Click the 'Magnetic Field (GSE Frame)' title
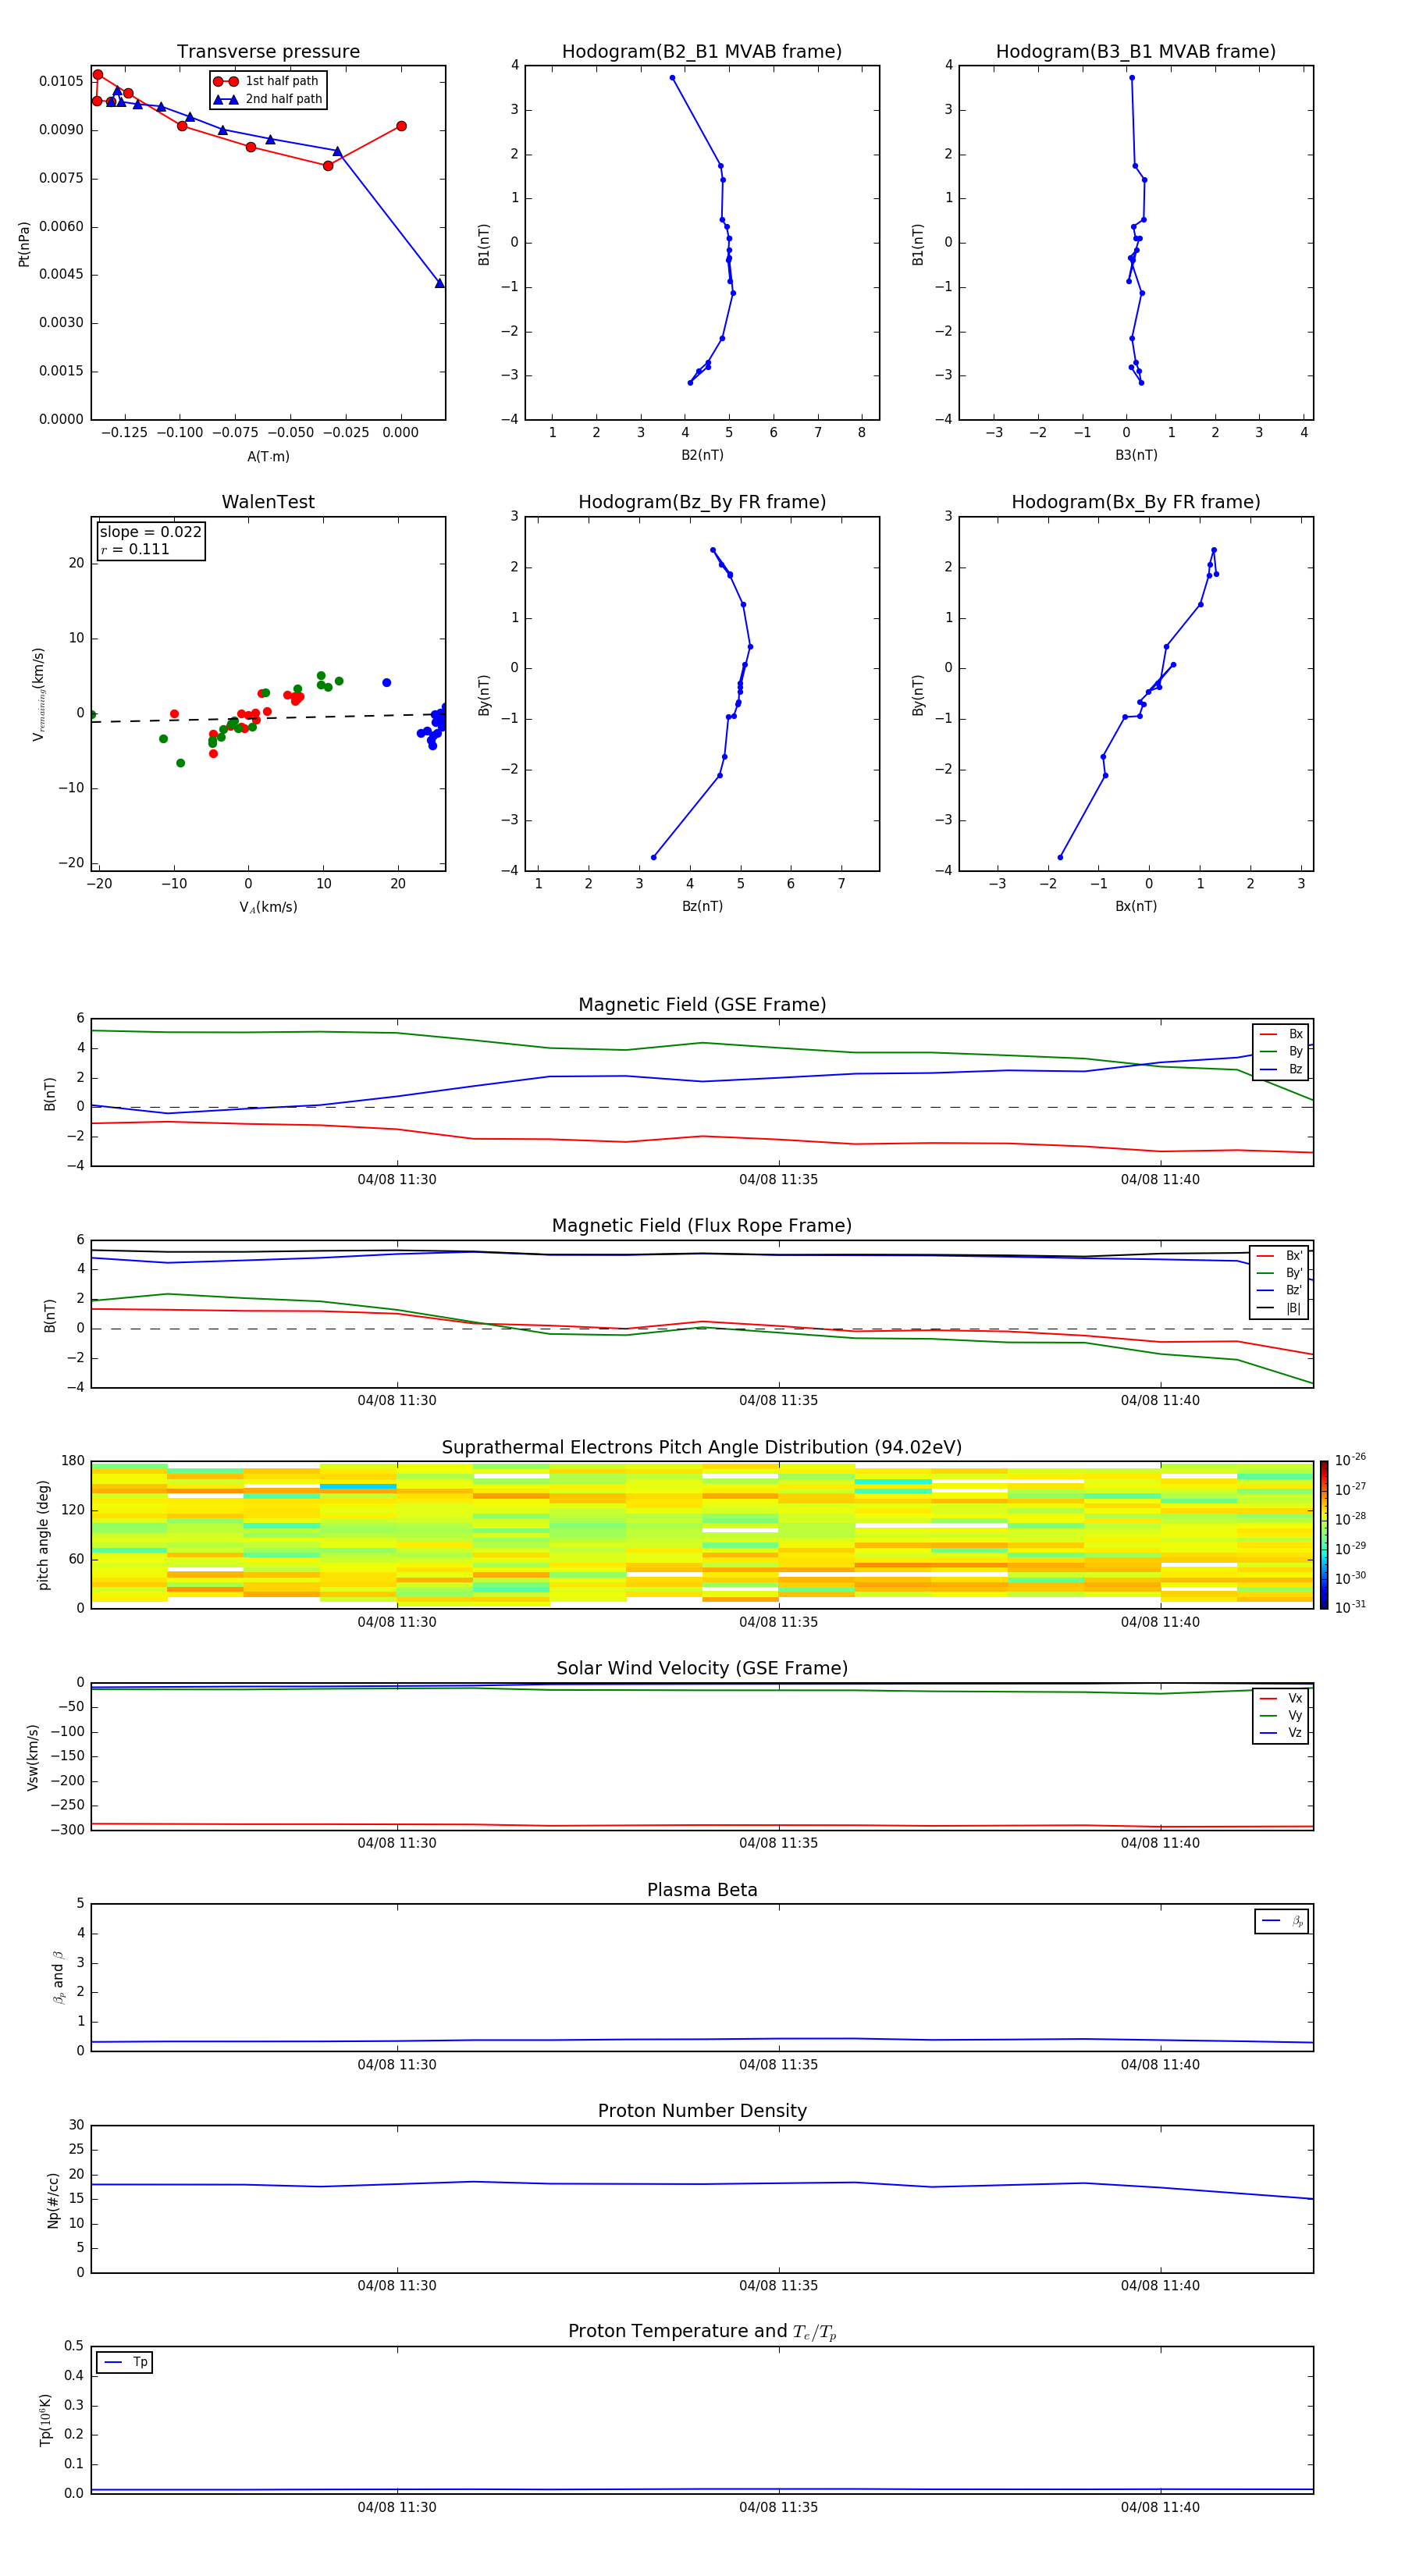This screenshot has height=2576, width=1405. (702, 1005)
